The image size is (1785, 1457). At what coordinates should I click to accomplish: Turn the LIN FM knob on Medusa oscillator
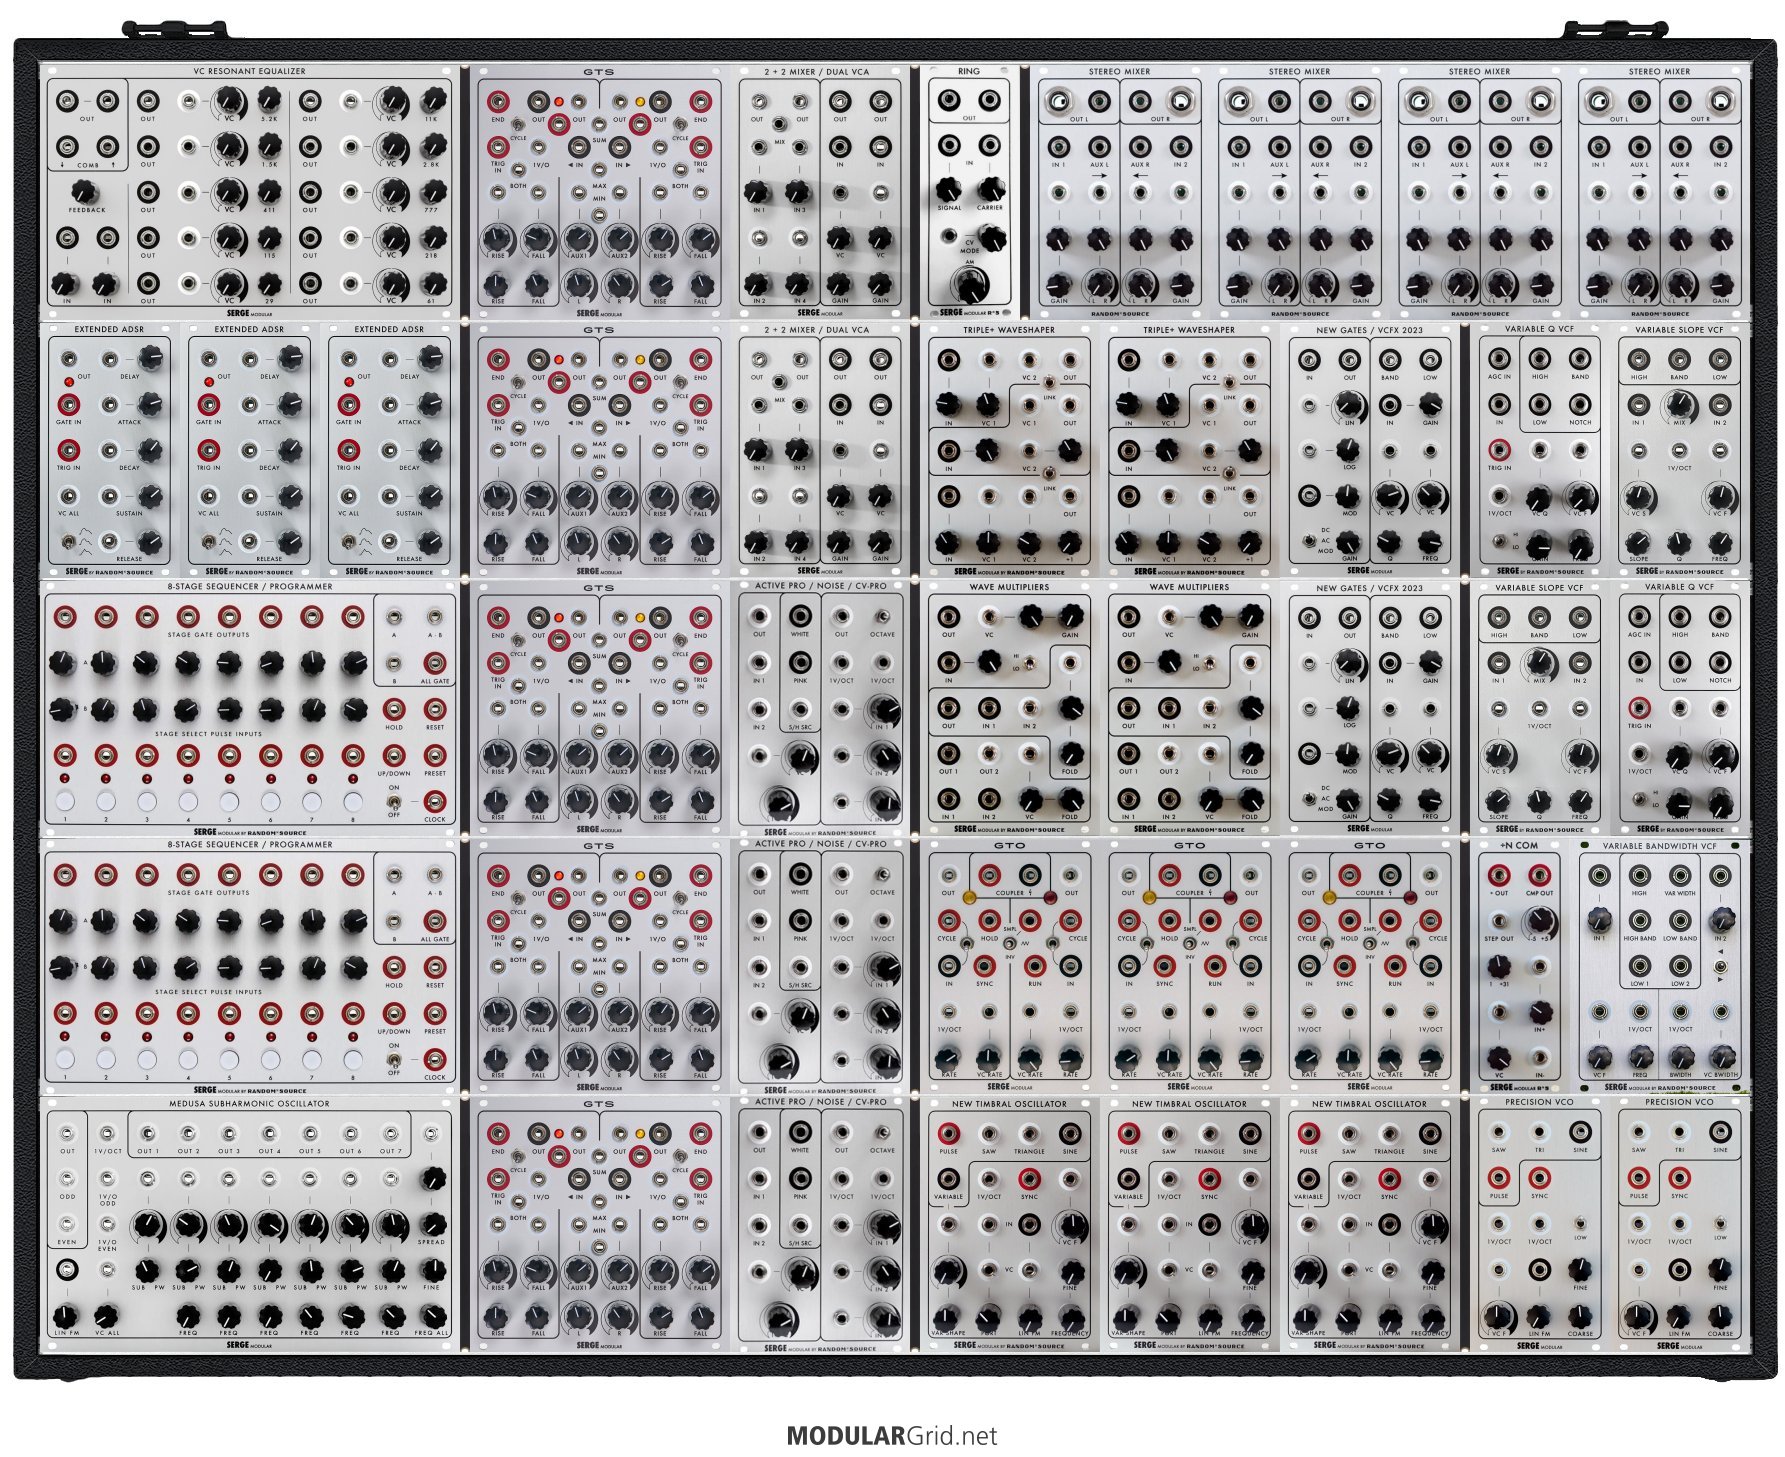pos(67,1316)
